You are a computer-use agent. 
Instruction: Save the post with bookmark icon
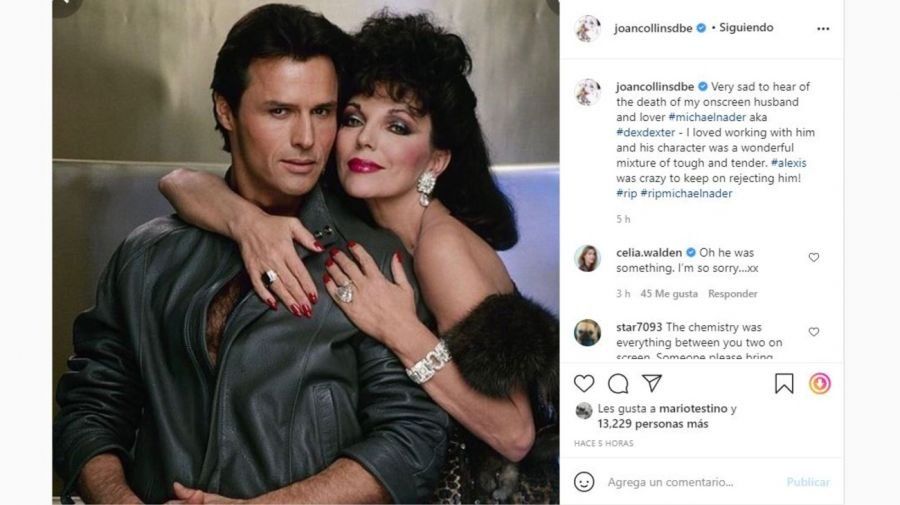tap(784, 384)
